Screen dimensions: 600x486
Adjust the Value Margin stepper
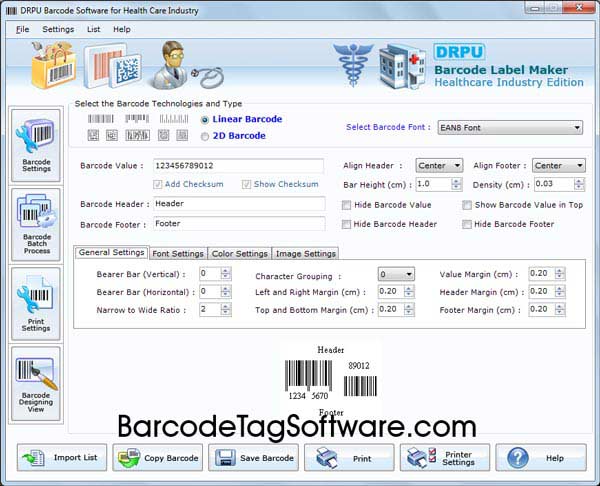pos(559,274)
